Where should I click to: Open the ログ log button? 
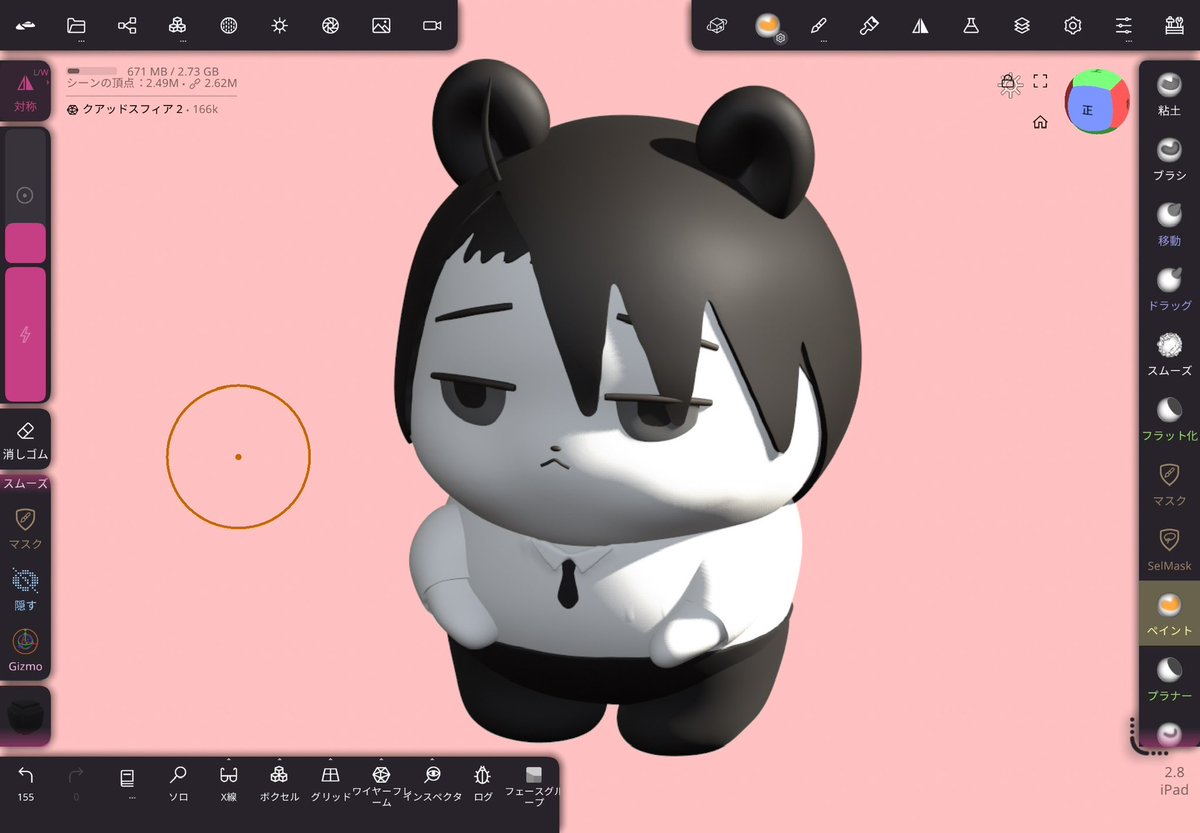point(483,783)
